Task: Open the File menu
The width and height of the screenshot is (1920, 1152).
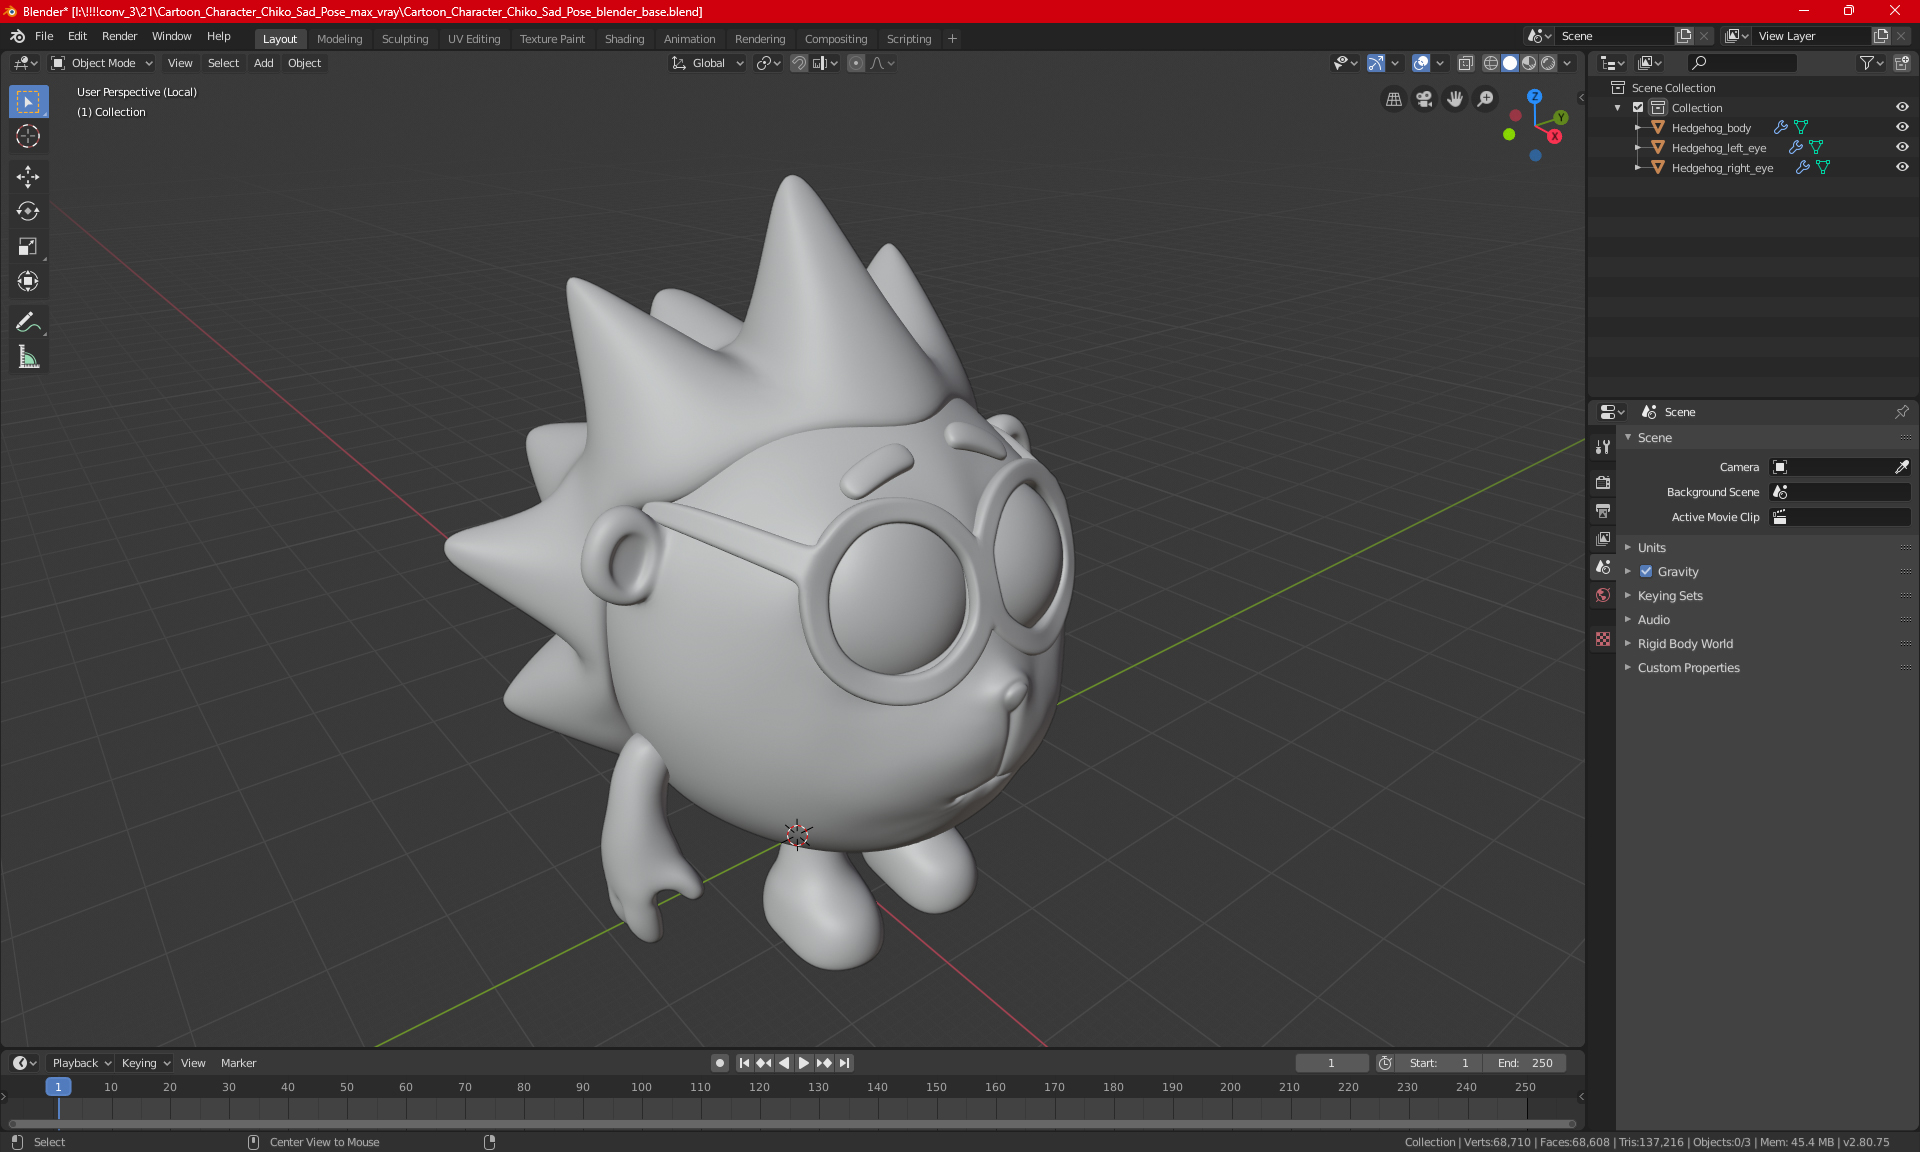Action: [x=44, y=36]
